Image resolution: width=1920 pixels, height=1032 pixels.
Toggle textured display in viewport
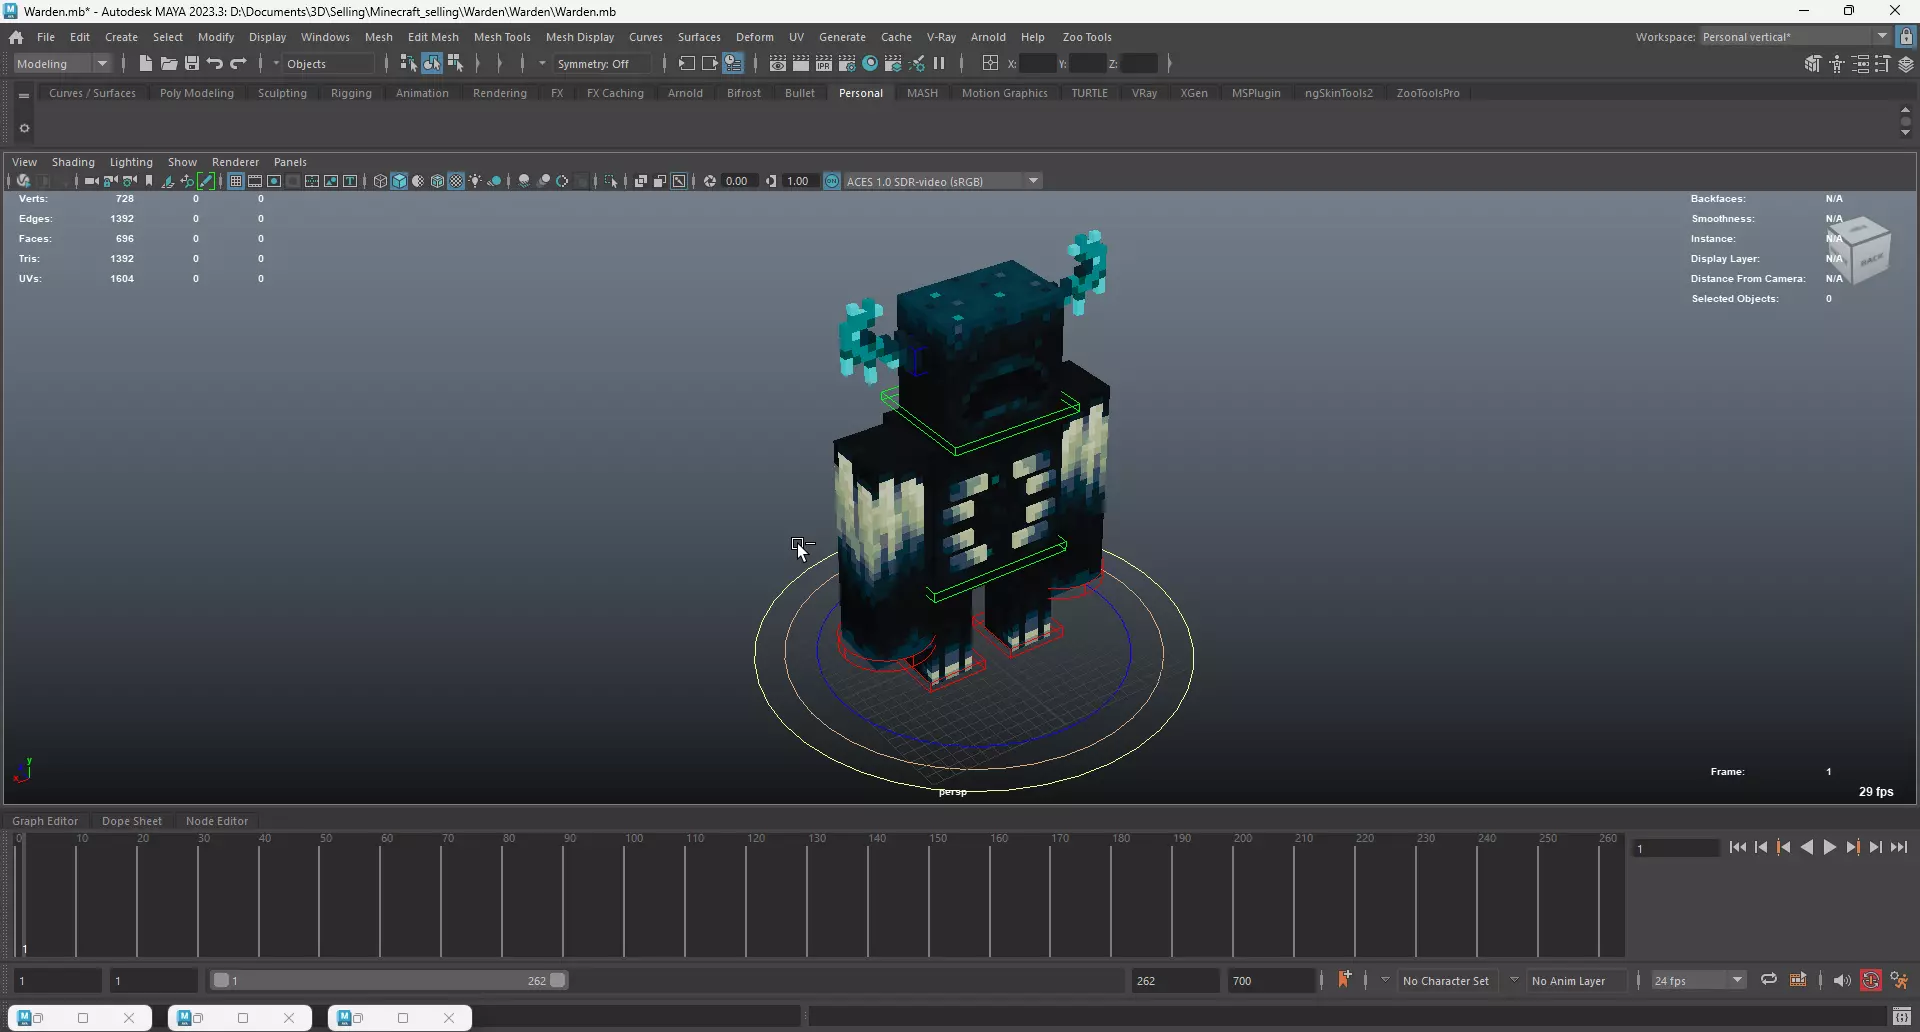point(456,181)
